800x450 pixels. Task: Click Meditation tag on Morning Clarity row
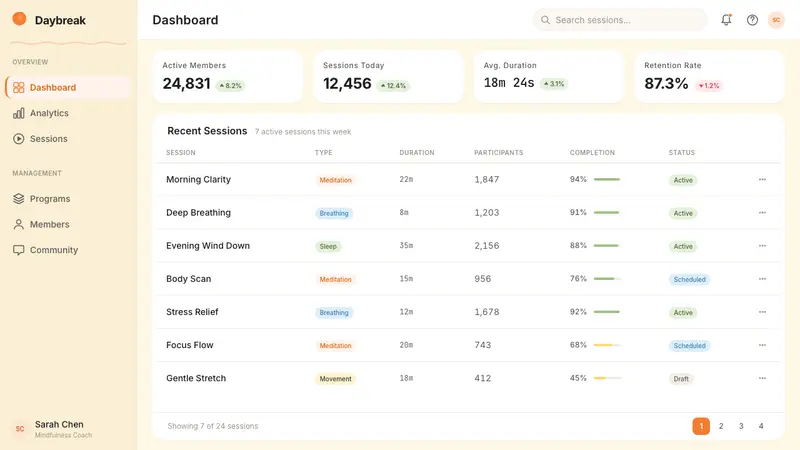pos(335,180)
